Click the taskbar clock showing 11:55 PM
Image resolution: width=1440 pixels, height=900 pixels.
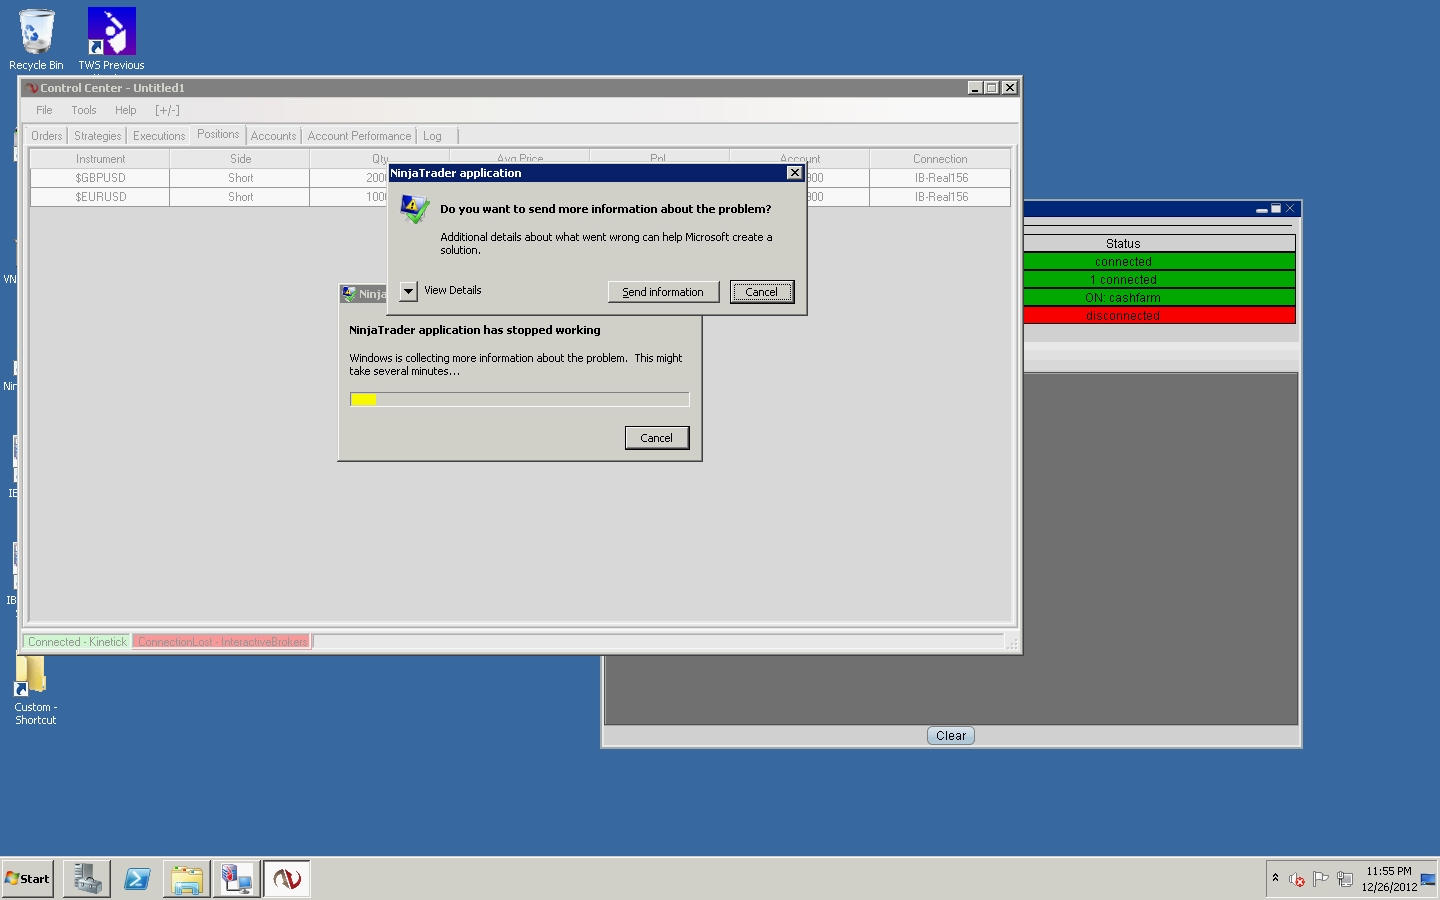point(1389,879)
